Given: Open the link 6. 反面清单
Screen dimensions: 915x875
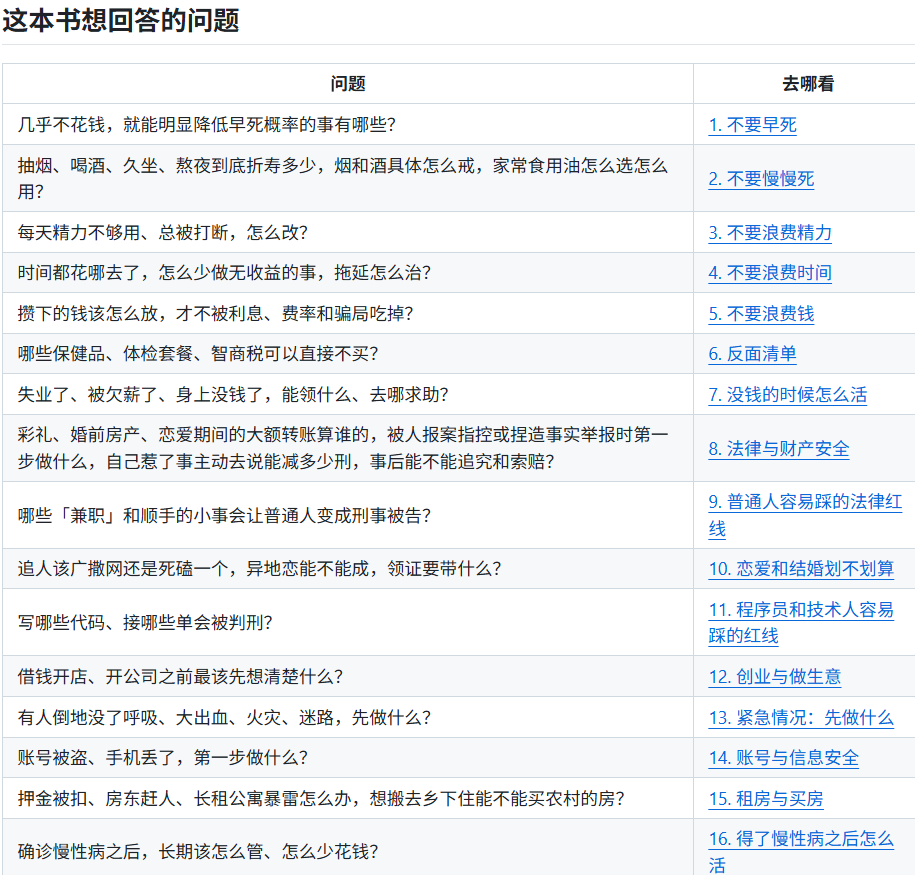Looking at the screenshot, I should pos(752,354).
